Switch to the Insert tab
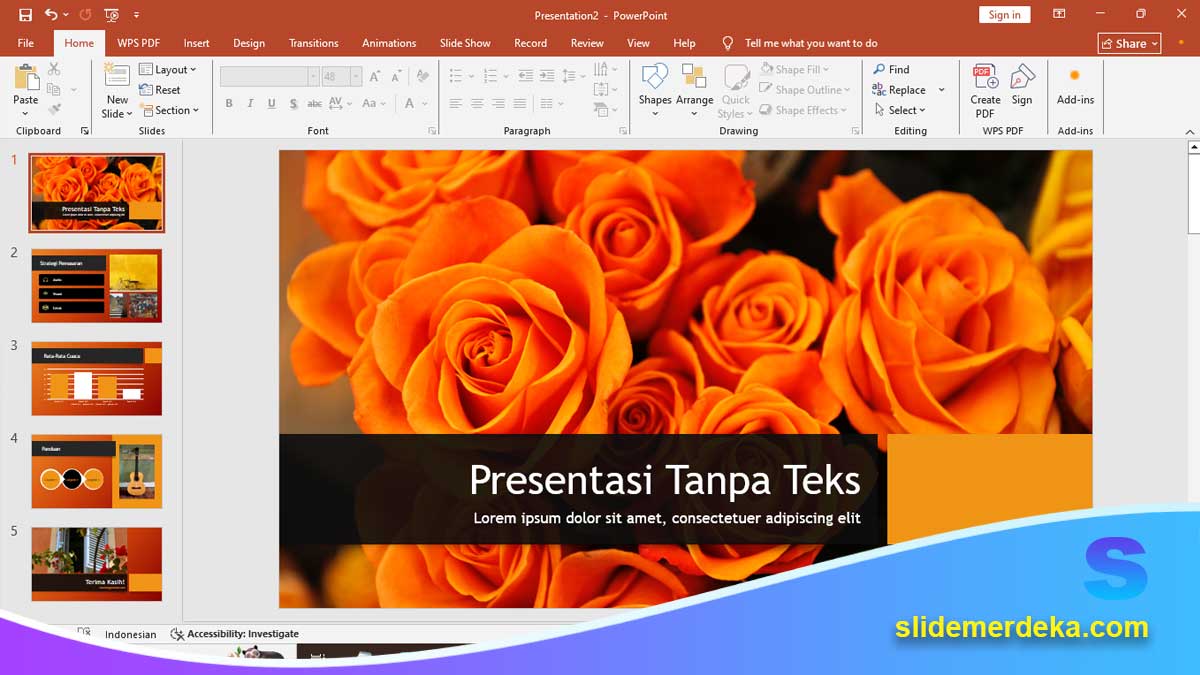 pos(196,43)
